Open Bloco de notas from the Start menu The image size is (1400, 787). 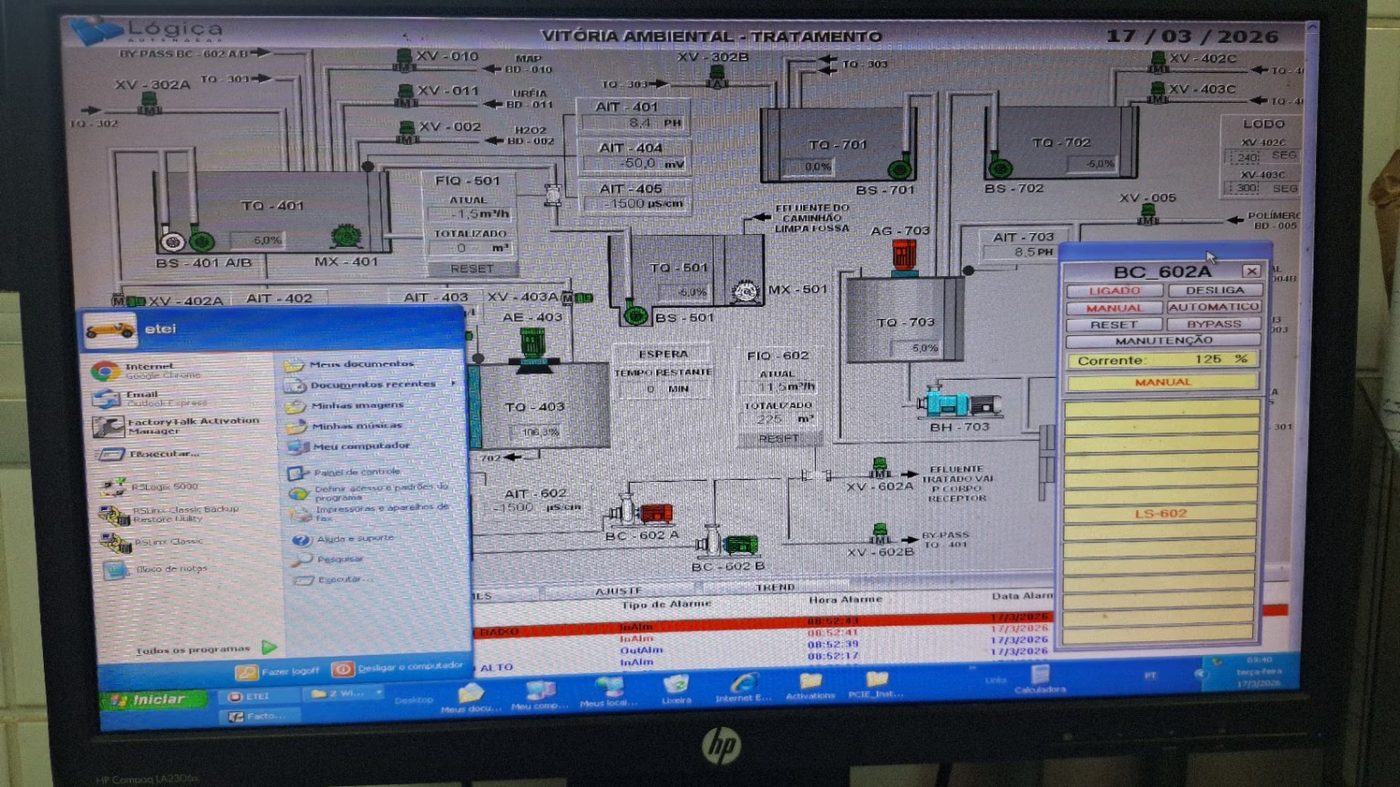(158, 569)
